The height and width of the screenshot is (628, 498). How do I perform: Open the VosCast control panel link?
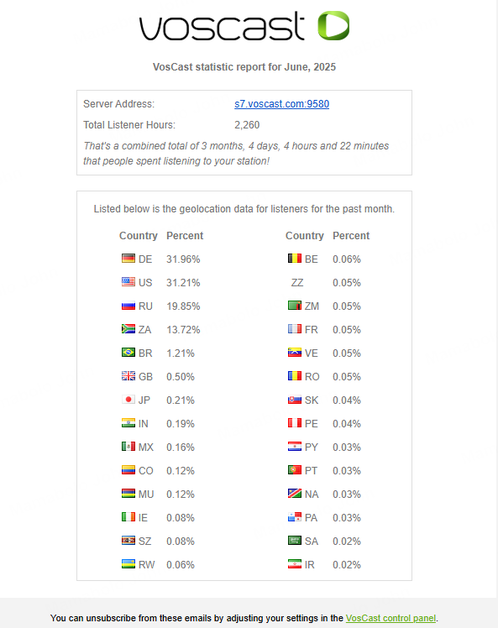pos(391,618)
